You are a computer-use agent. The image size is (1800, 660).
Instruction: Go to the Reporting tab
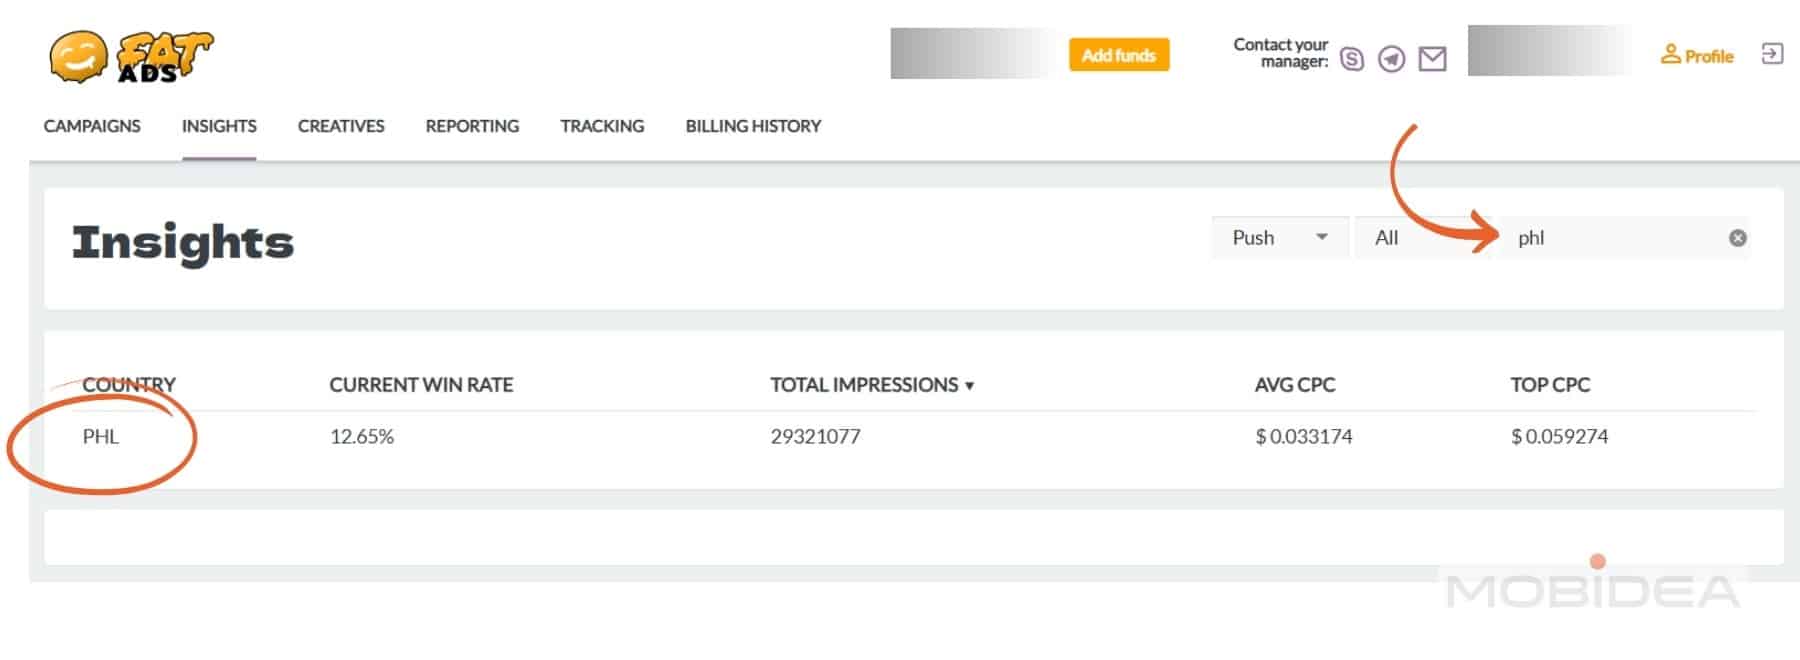(472, 126)
